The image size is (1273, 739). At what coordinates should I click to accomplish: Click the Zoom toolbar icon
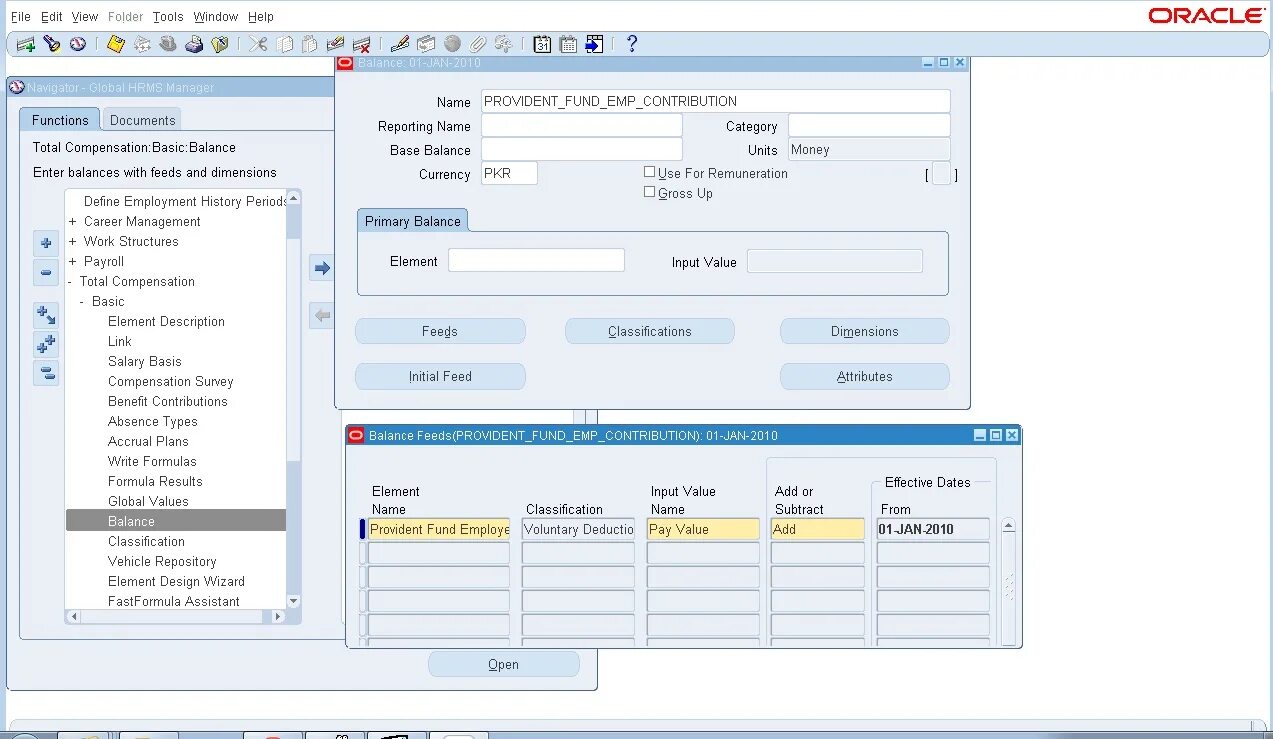[426, 44]
